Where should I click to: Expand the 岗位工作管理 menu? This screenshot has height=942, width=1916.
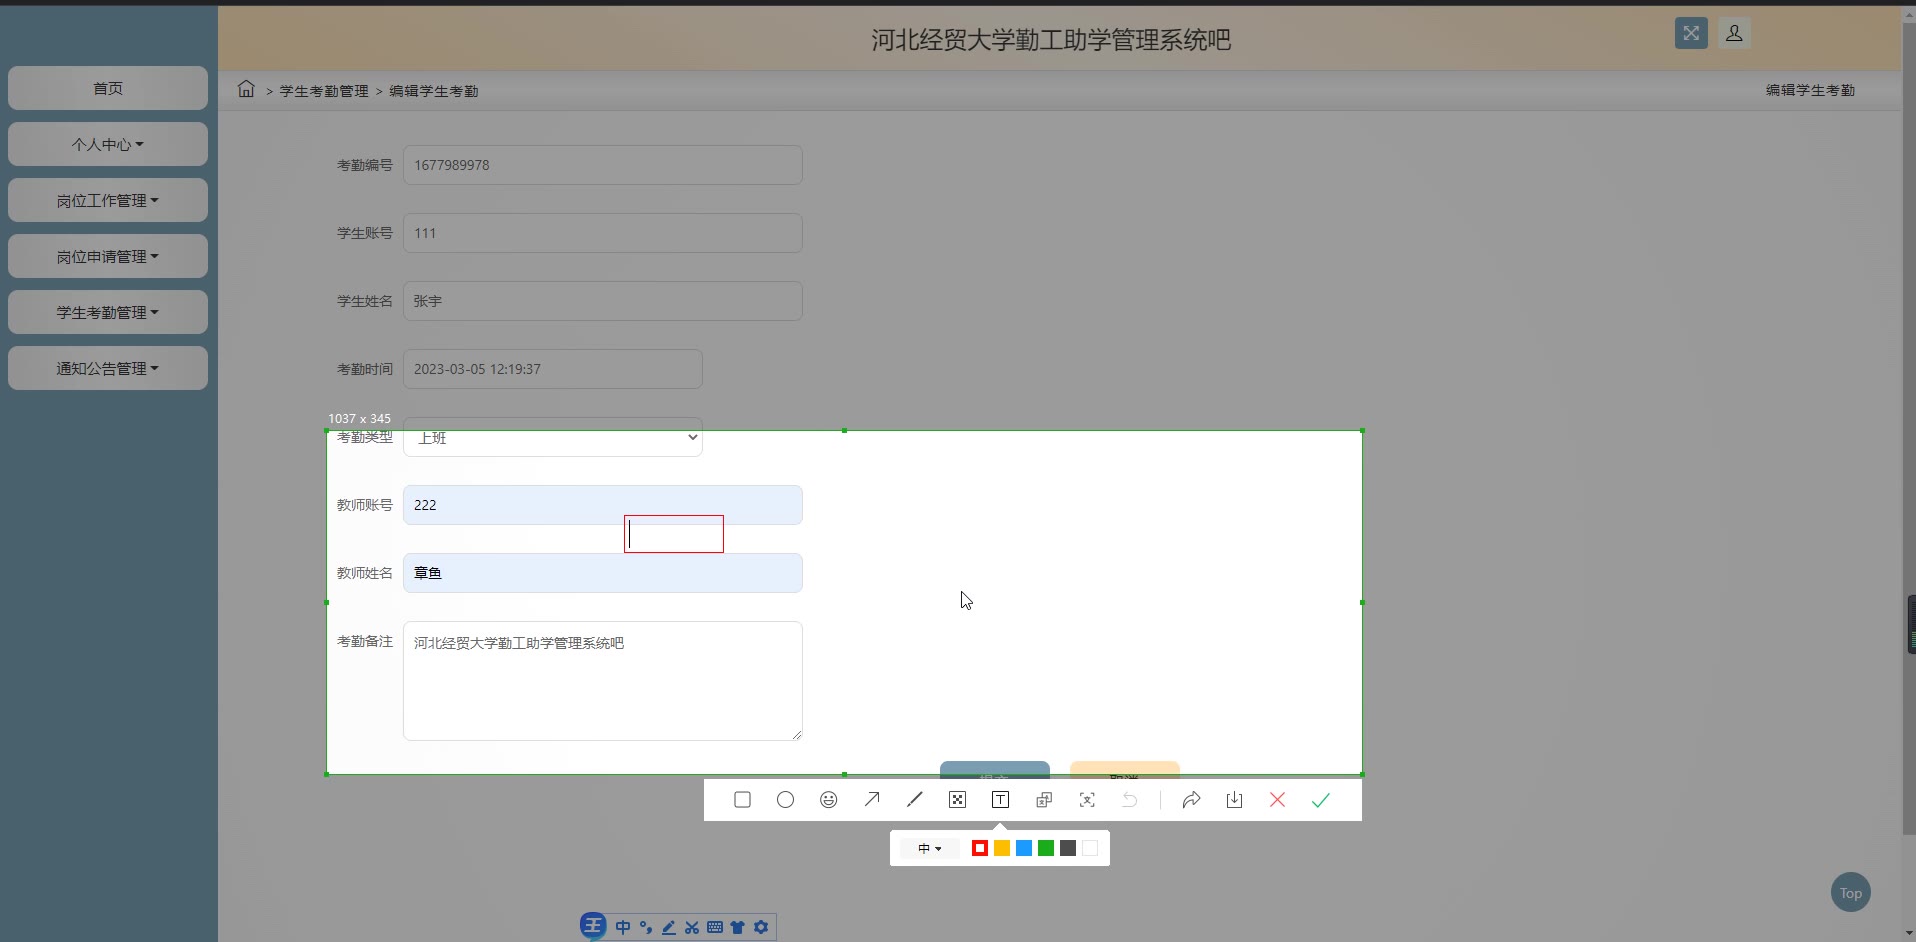(x=108, y=200)
